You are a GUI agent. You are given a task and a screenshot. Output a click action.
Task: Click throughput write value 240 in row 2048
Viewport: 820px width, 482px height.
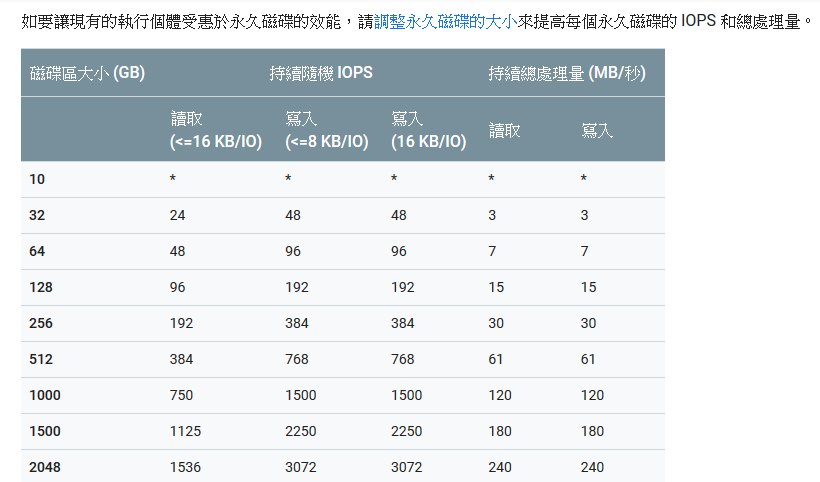tap(592, 467)
